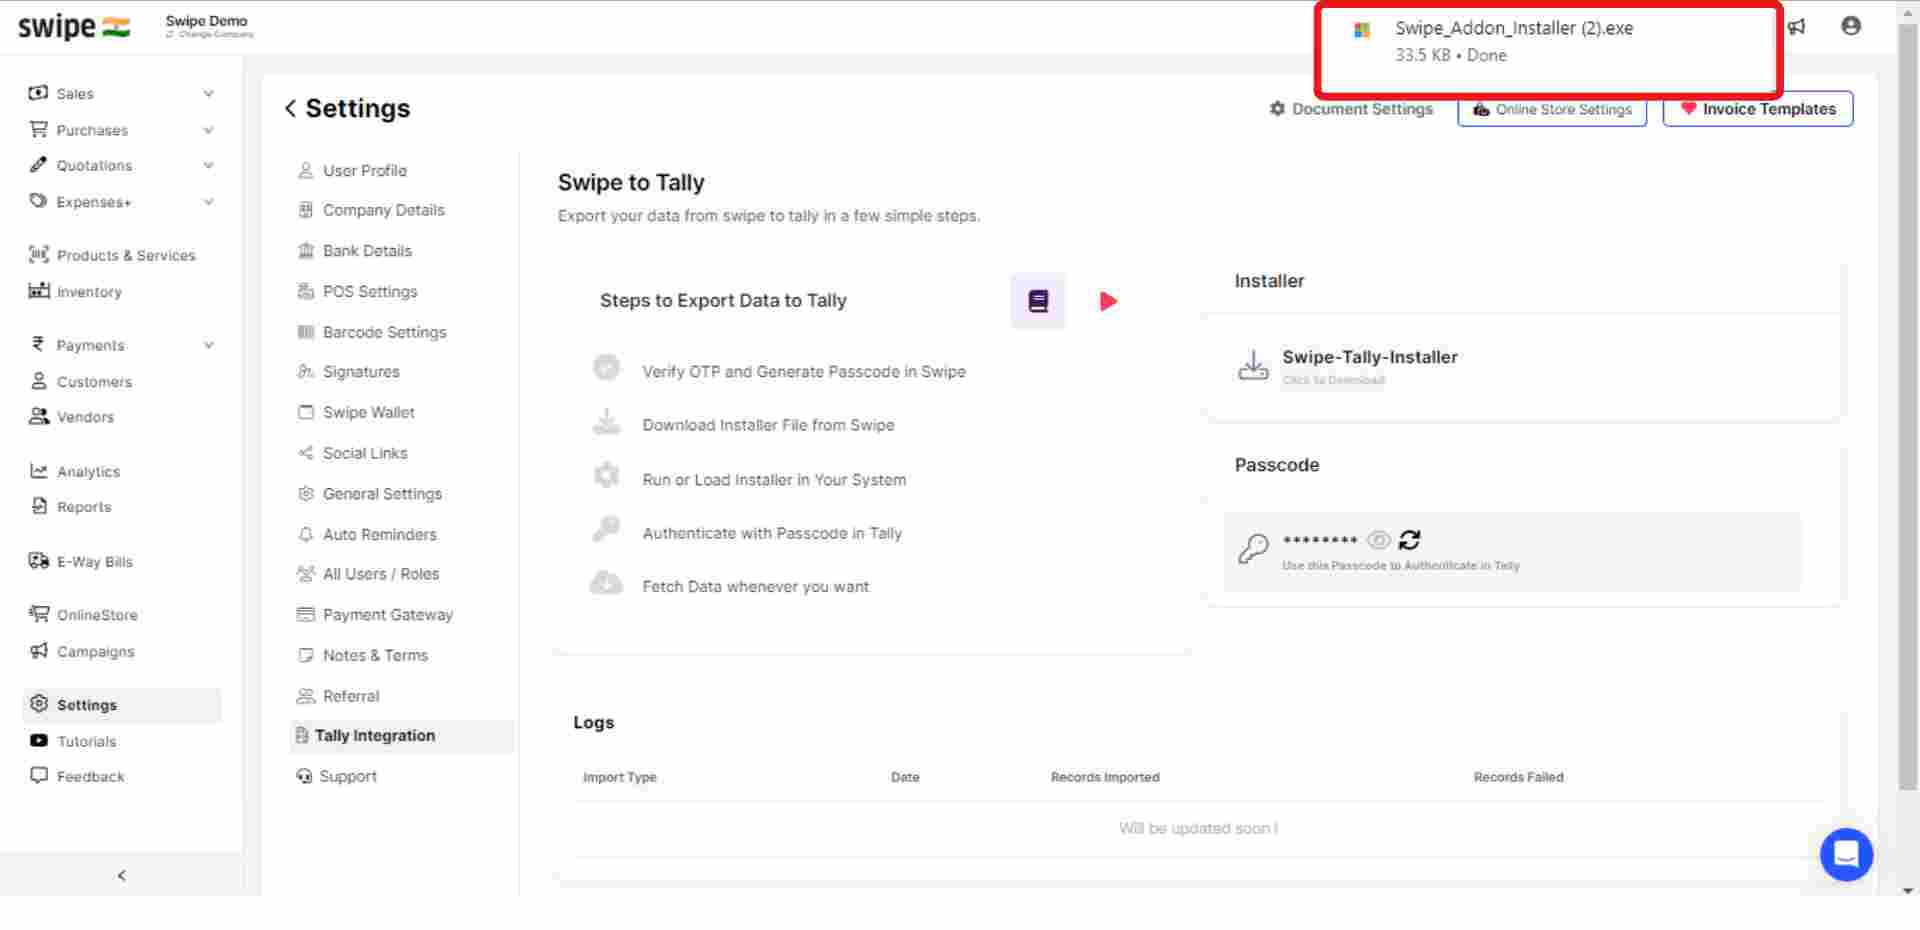Click the E-Way Bills truck icon
The image size is (1920, 930).
38,560
